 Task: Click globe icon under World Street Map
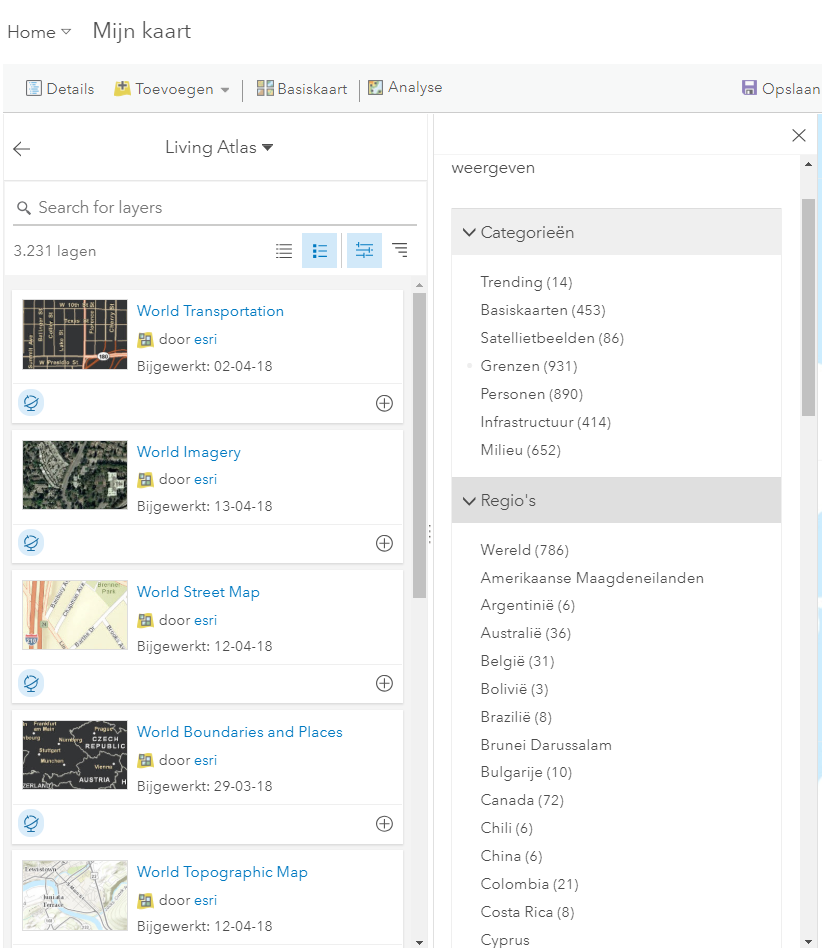pos(31,683)
